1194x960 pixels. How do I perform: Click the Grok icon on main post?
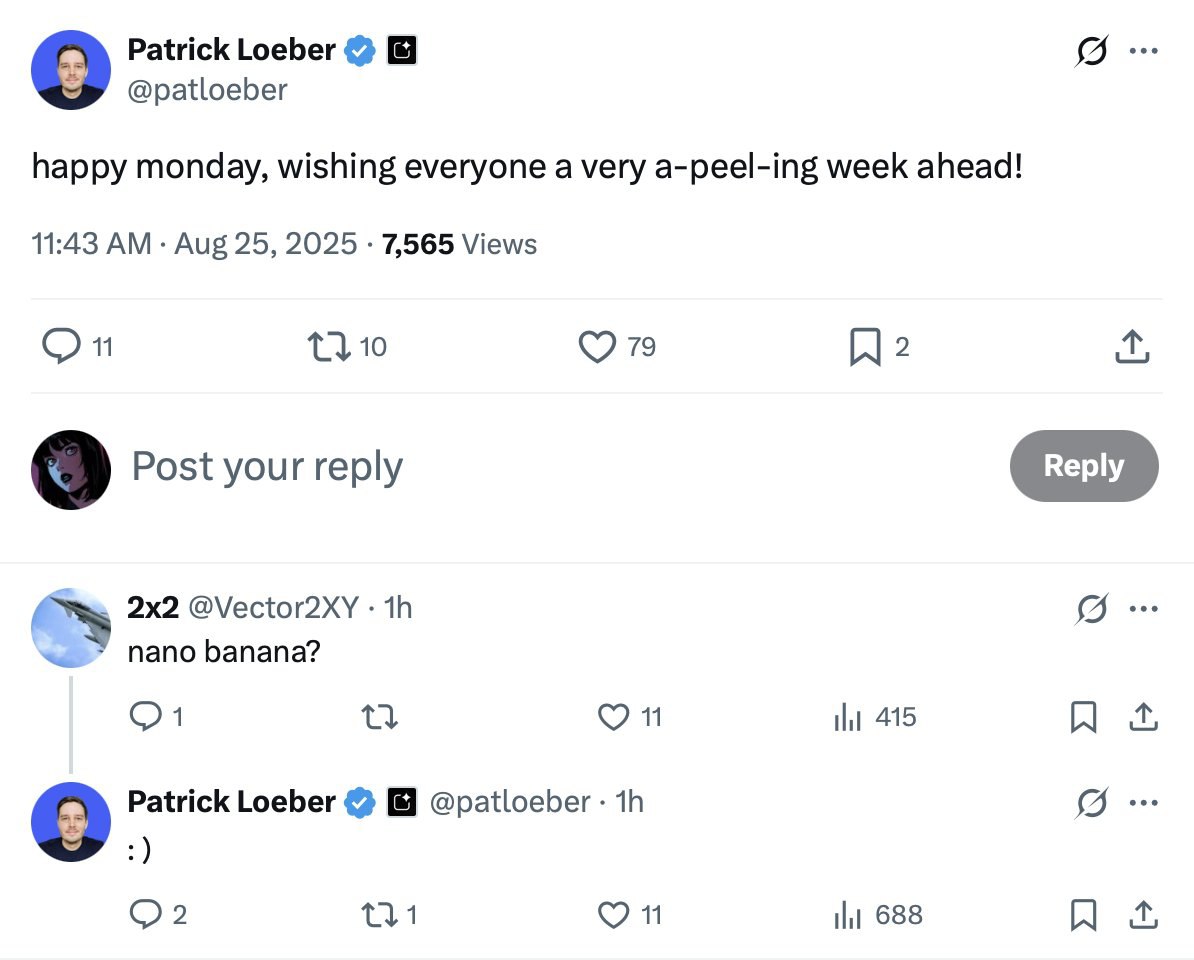(x=1092, y=52)
